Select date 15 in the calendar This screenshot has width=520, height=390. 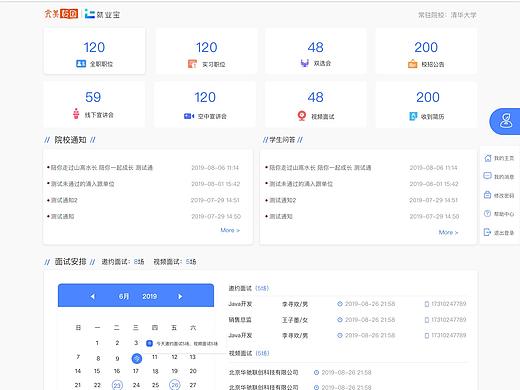[97, 371]
